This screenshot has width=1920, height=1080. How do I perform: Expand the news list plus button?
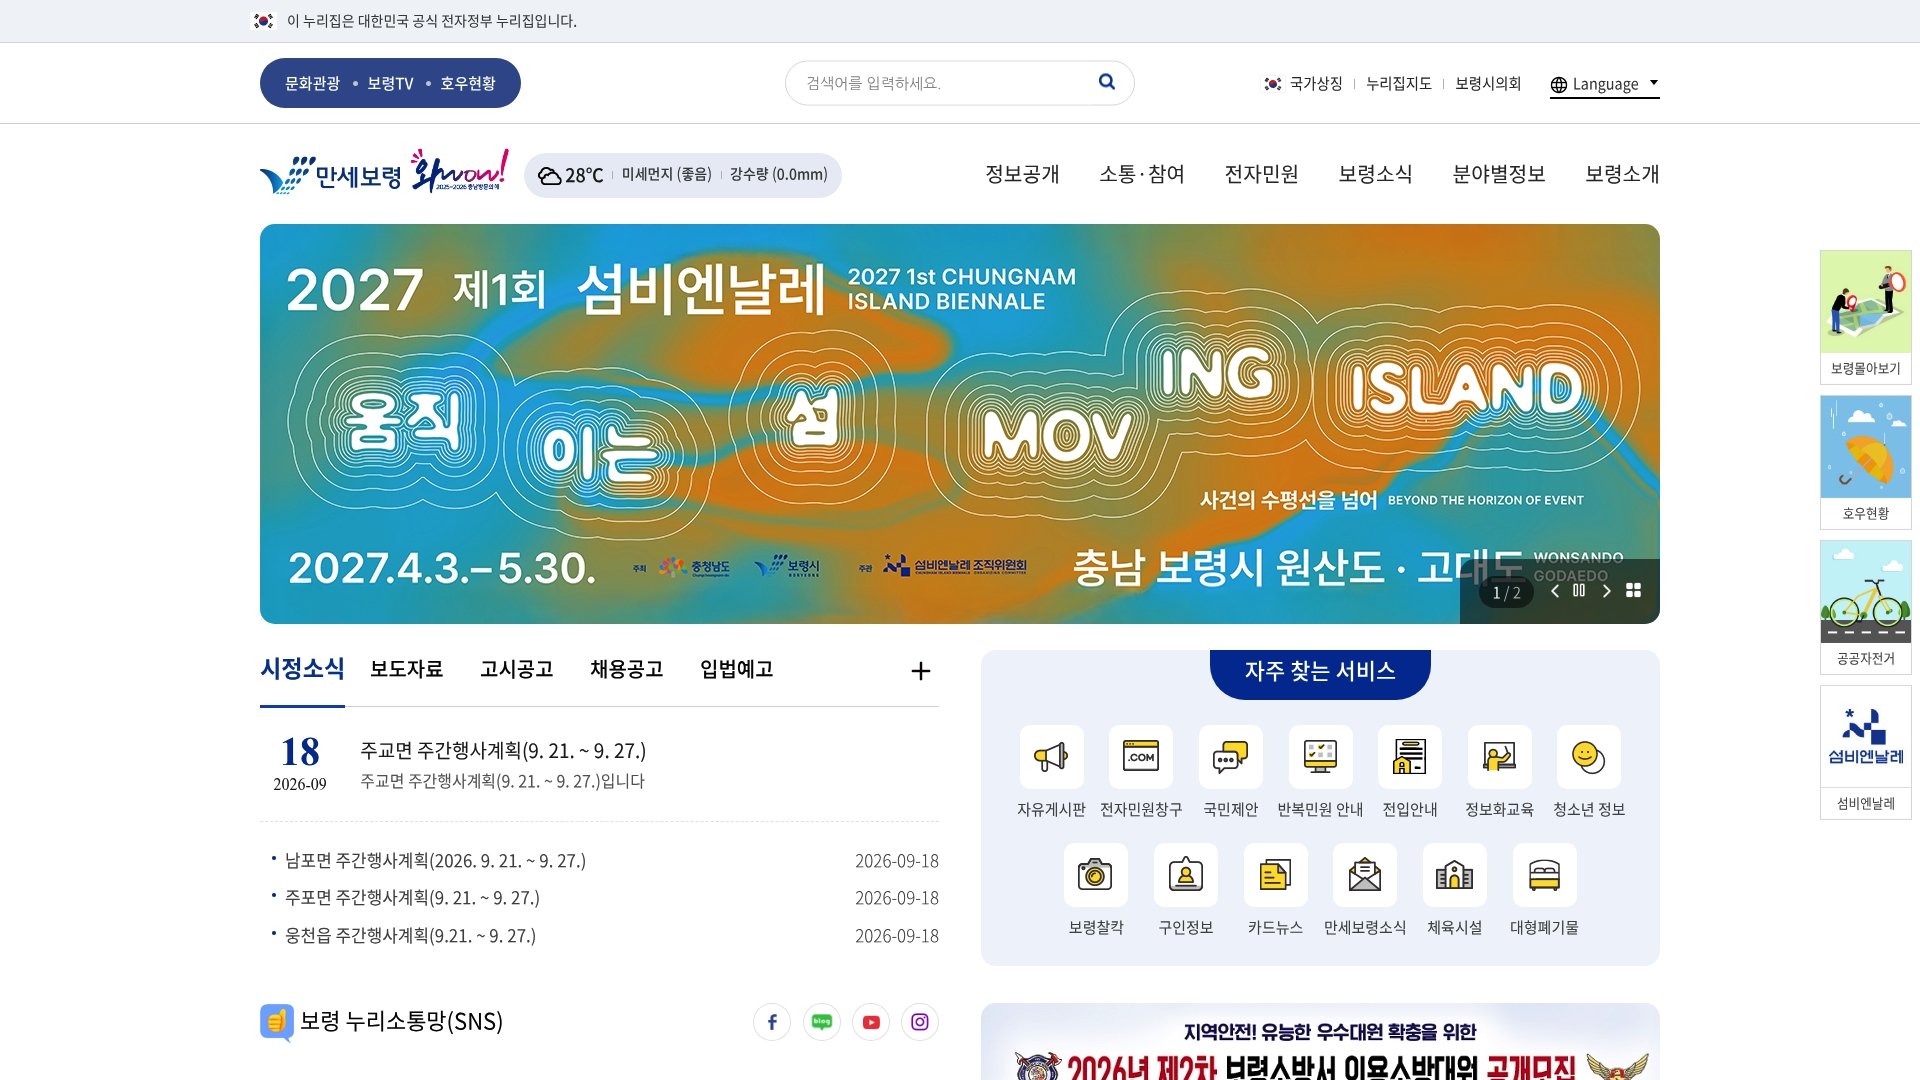(x=921, y=671)
